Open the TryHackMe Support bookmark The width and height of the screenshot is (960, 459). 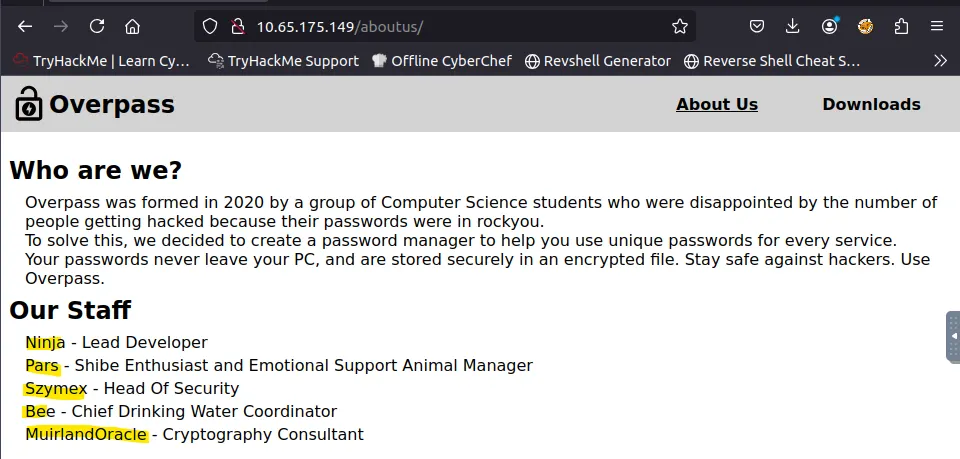(x=283, y=61)
